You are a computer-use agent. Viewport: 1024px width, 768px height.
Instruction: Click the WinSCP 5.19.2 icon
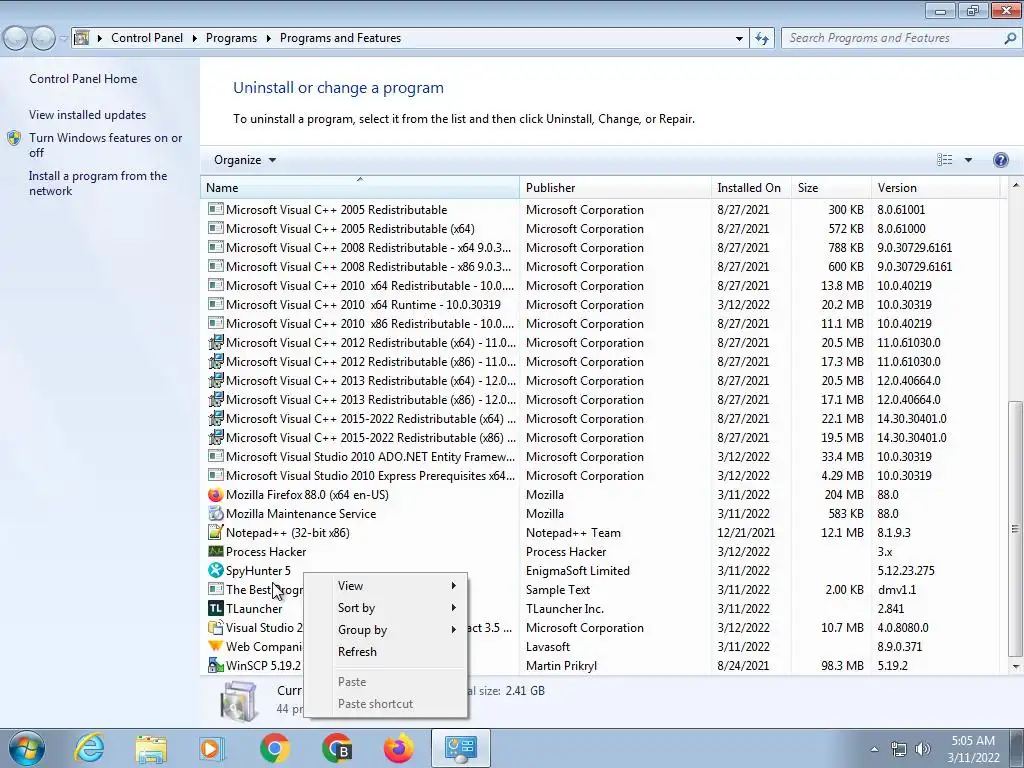[x=216, y=665]
